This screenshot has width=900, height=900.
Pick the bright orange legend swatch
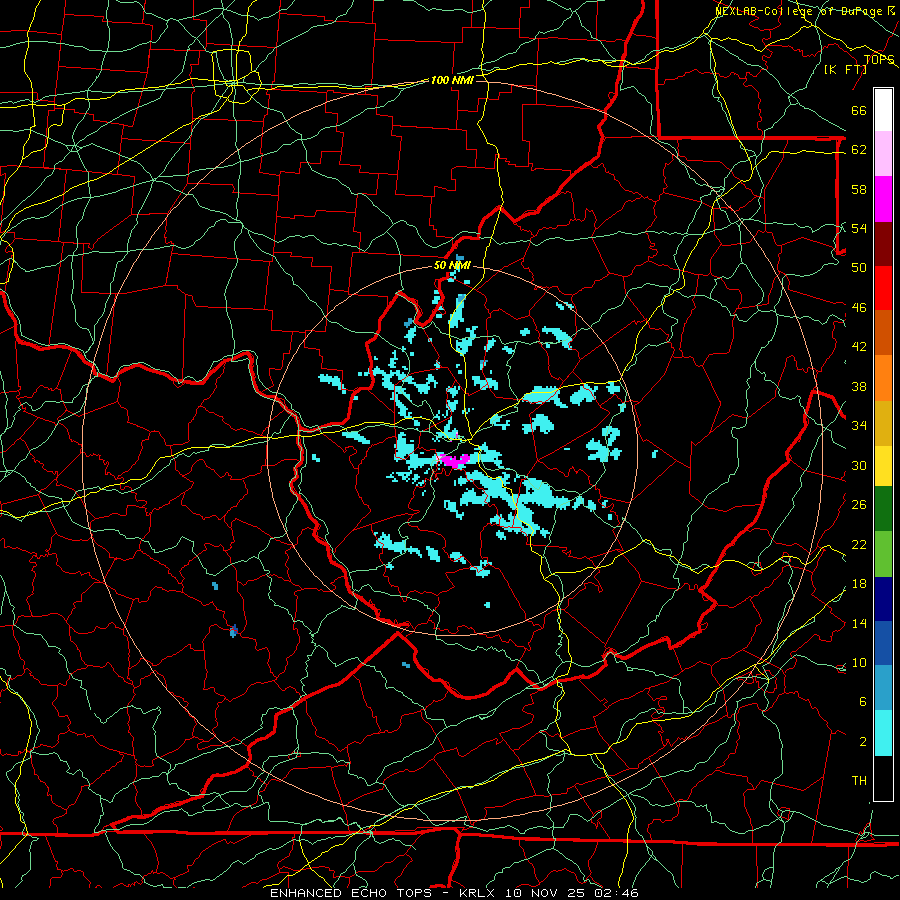tap(883, 378)
